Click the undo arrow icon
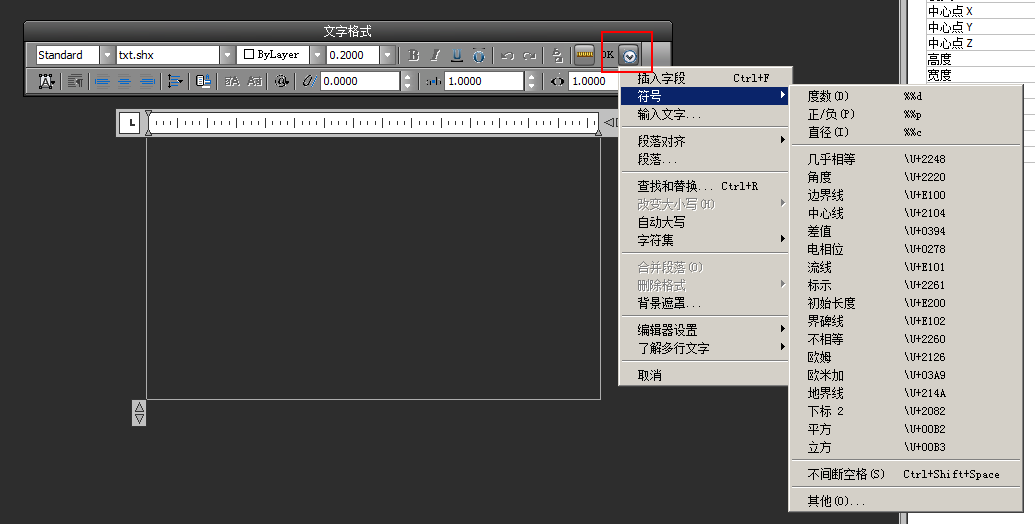This screenshot has height=524, width=1035. 507,55
